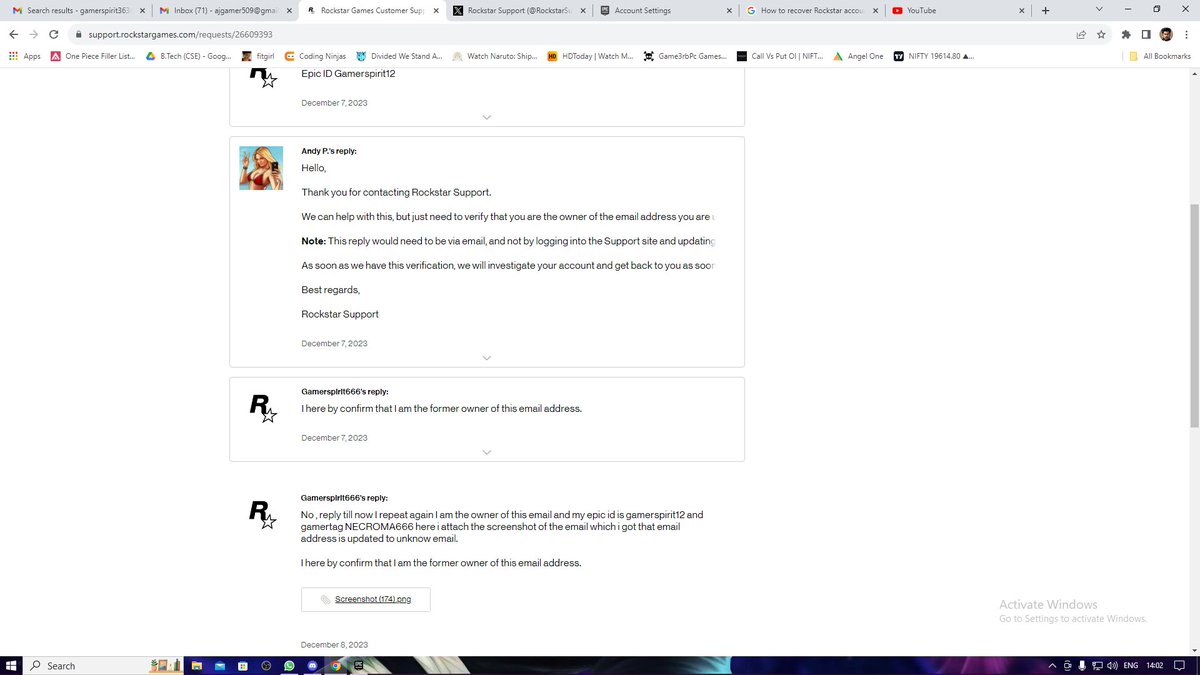Open the share this page icon
Screen dimensions: 1200x675
[x=1081, y=33]
